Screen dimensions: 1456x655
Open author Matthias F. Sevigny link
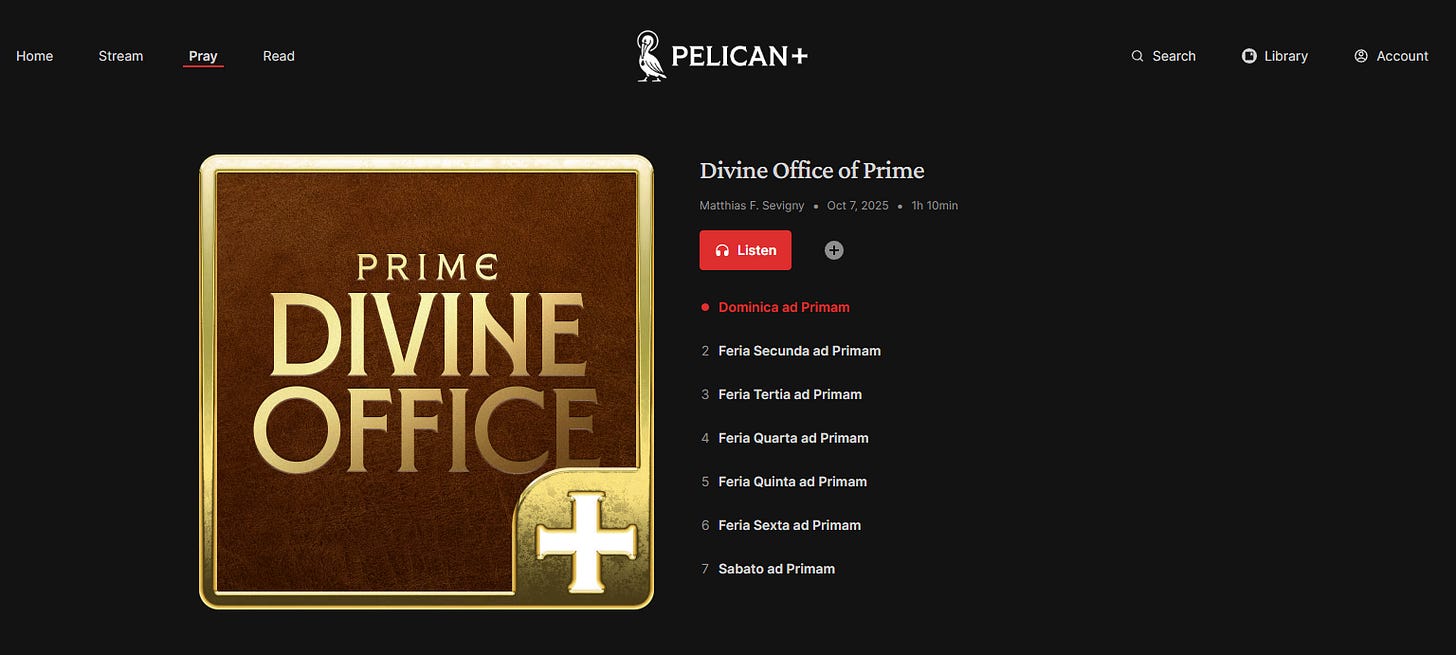coord(752,205)
